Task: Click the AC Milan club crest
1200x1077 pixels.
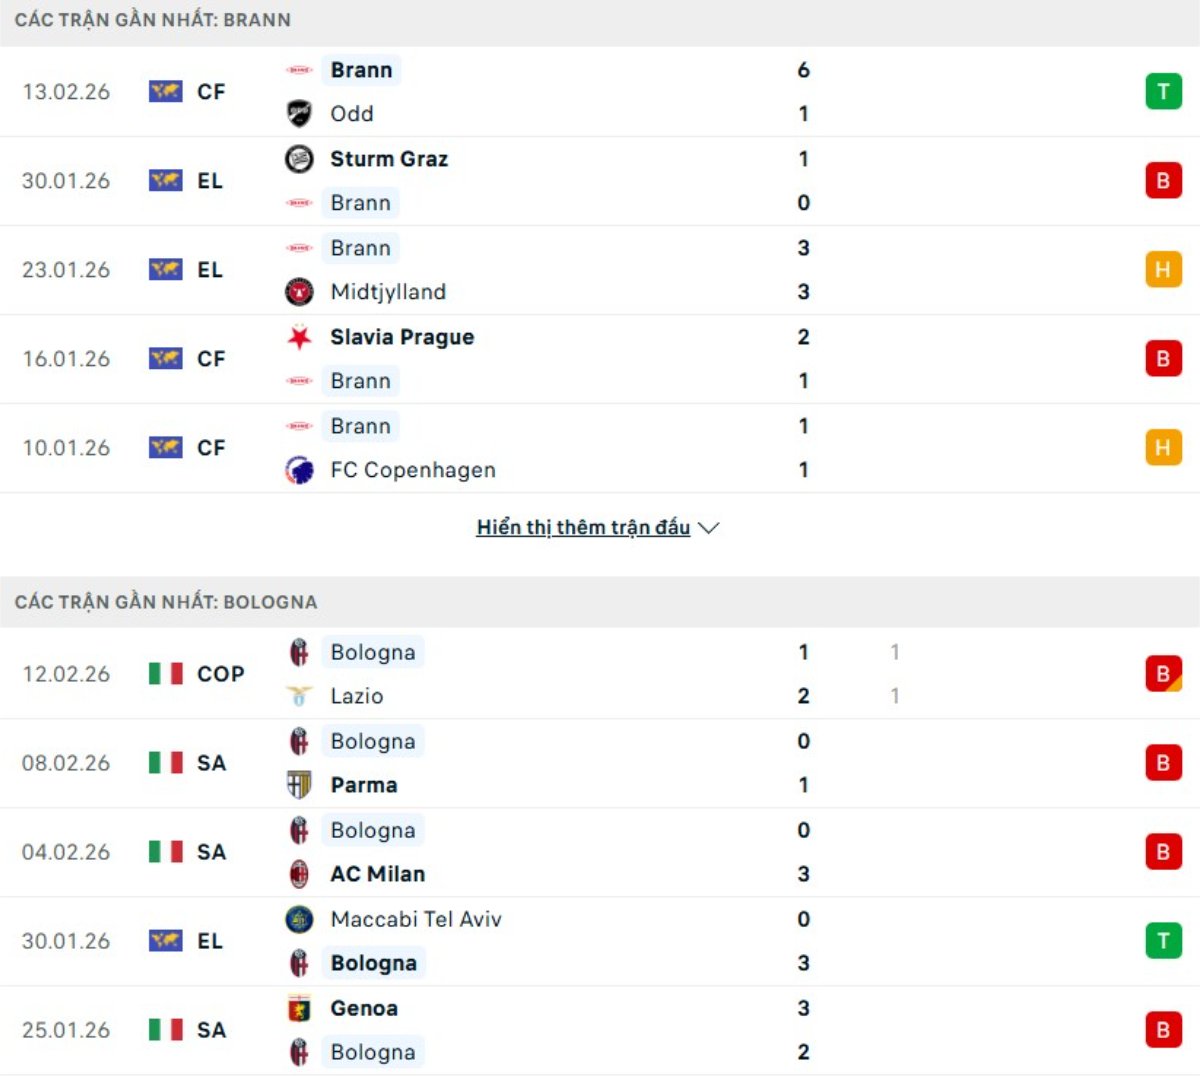Action: coord(299,874)
